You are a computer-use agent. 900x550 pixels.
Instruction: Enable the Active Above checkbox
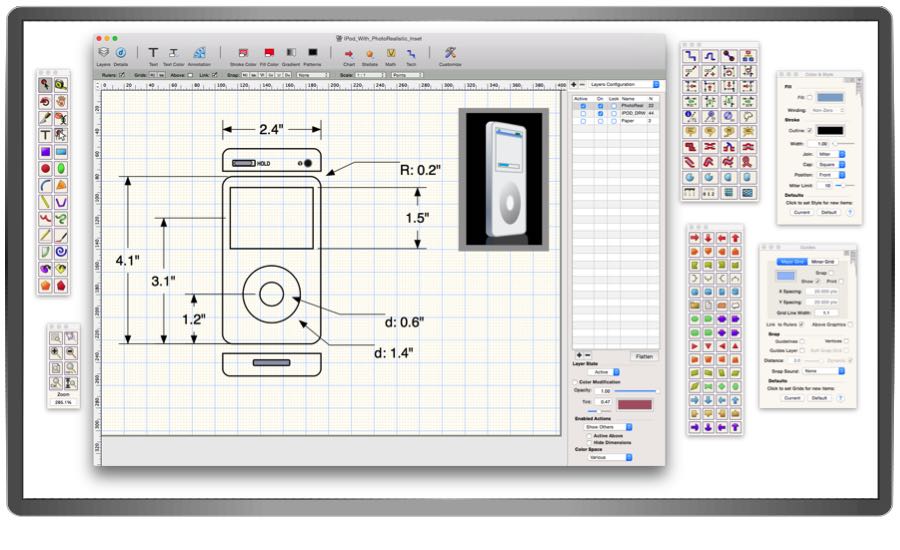click(x=589, y=436)
